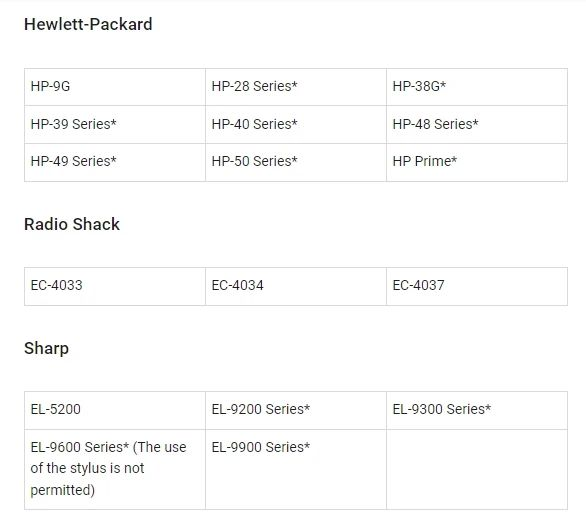Click the HP-48 Series* cell

point(477,124)
